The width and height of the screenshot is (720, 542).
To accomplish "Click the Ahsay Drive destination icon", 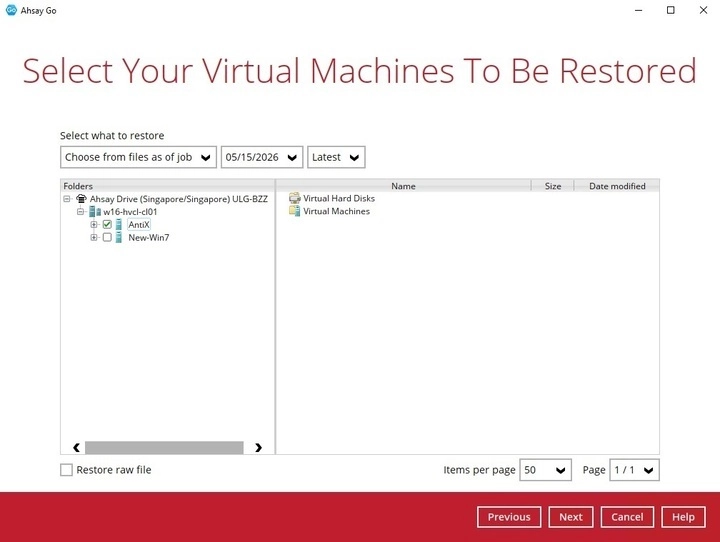I will [81, 199].
